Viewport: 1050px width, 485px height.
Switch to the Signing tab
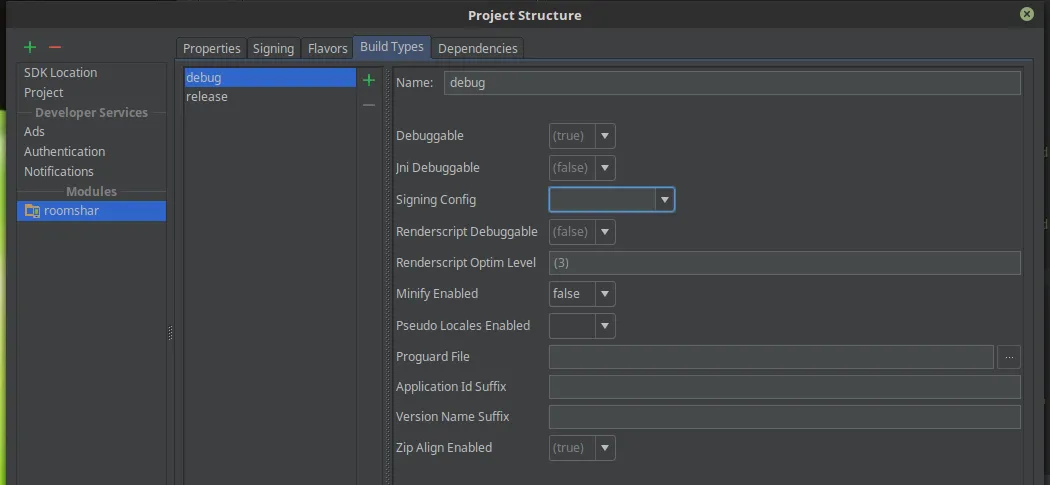(x=273, y=48)
